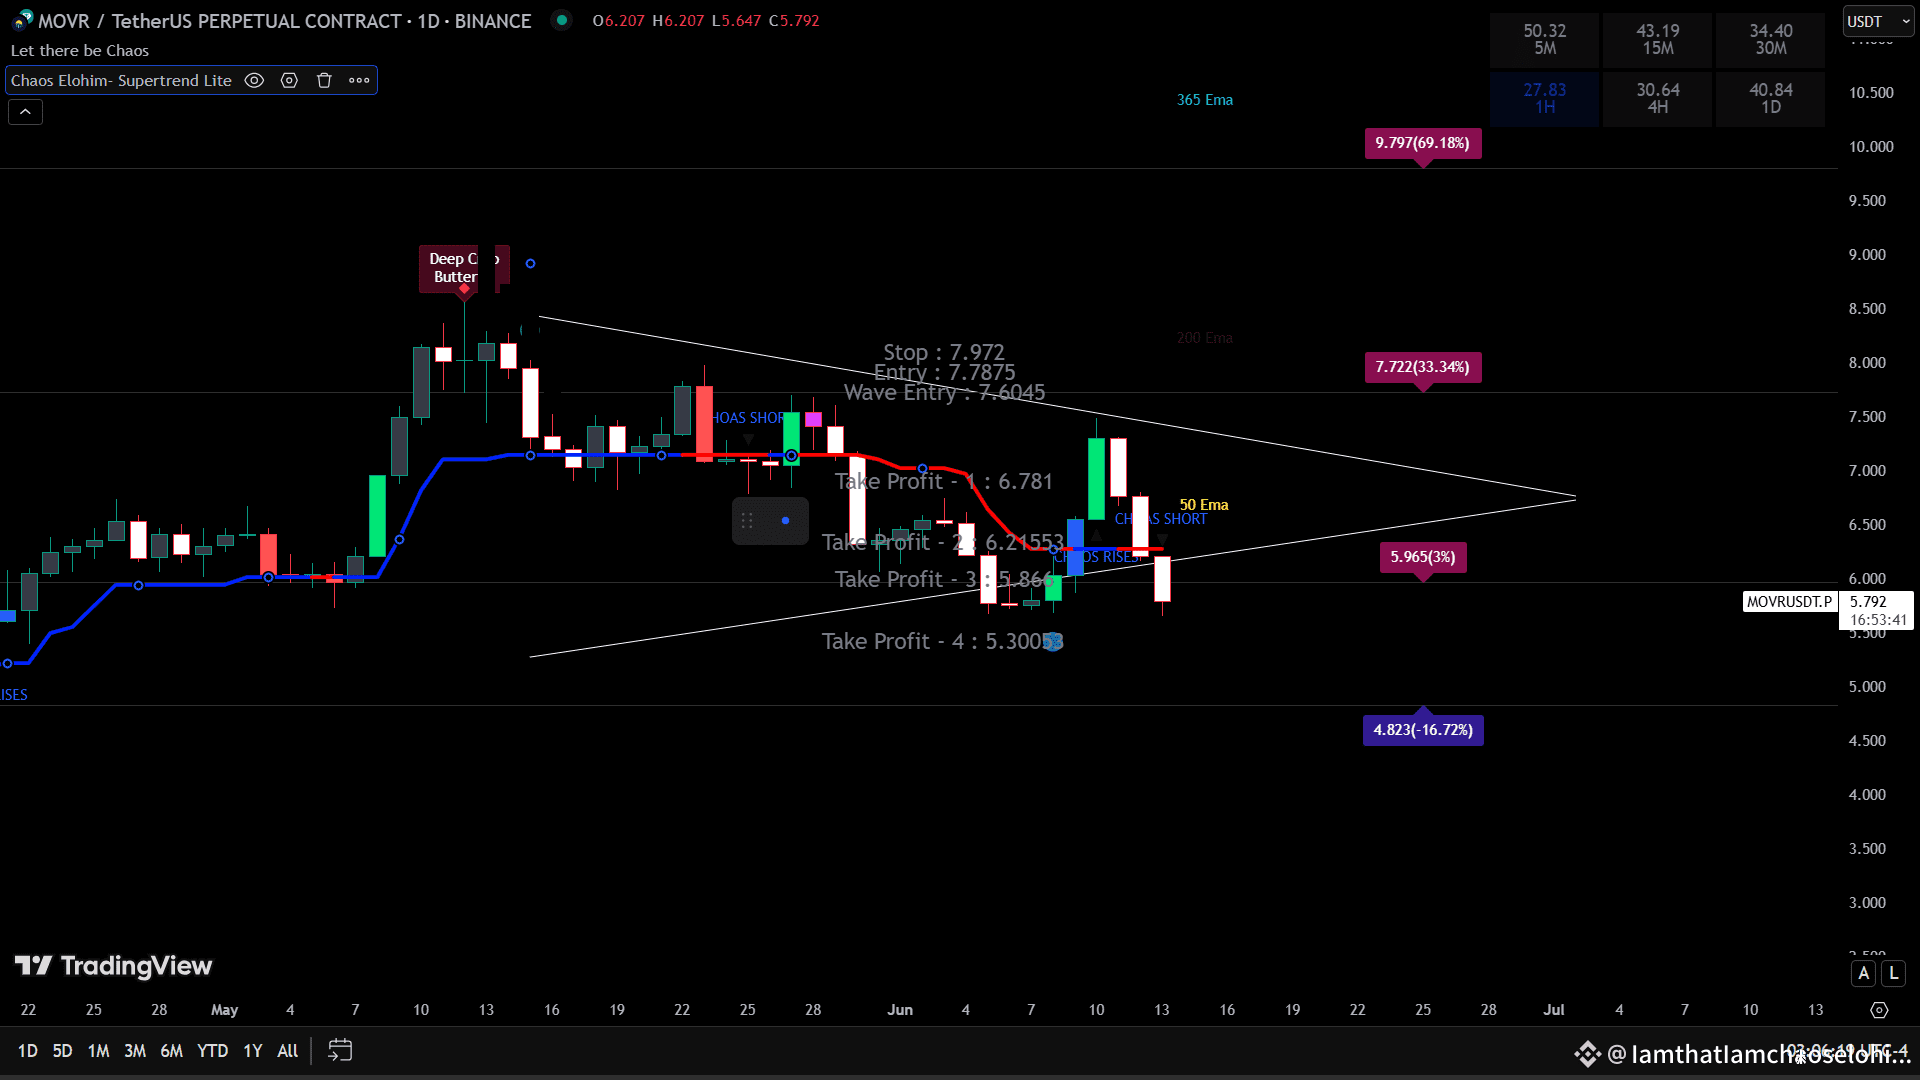
Task: Click the Take Profit - 1 : 6.781 text
Action: click(944, 481)
